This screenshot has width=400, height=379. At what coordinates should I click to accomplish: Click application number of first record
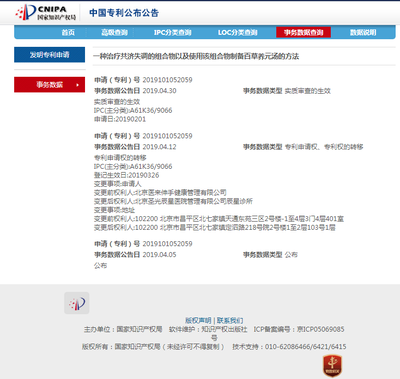[x=167, y=80]
